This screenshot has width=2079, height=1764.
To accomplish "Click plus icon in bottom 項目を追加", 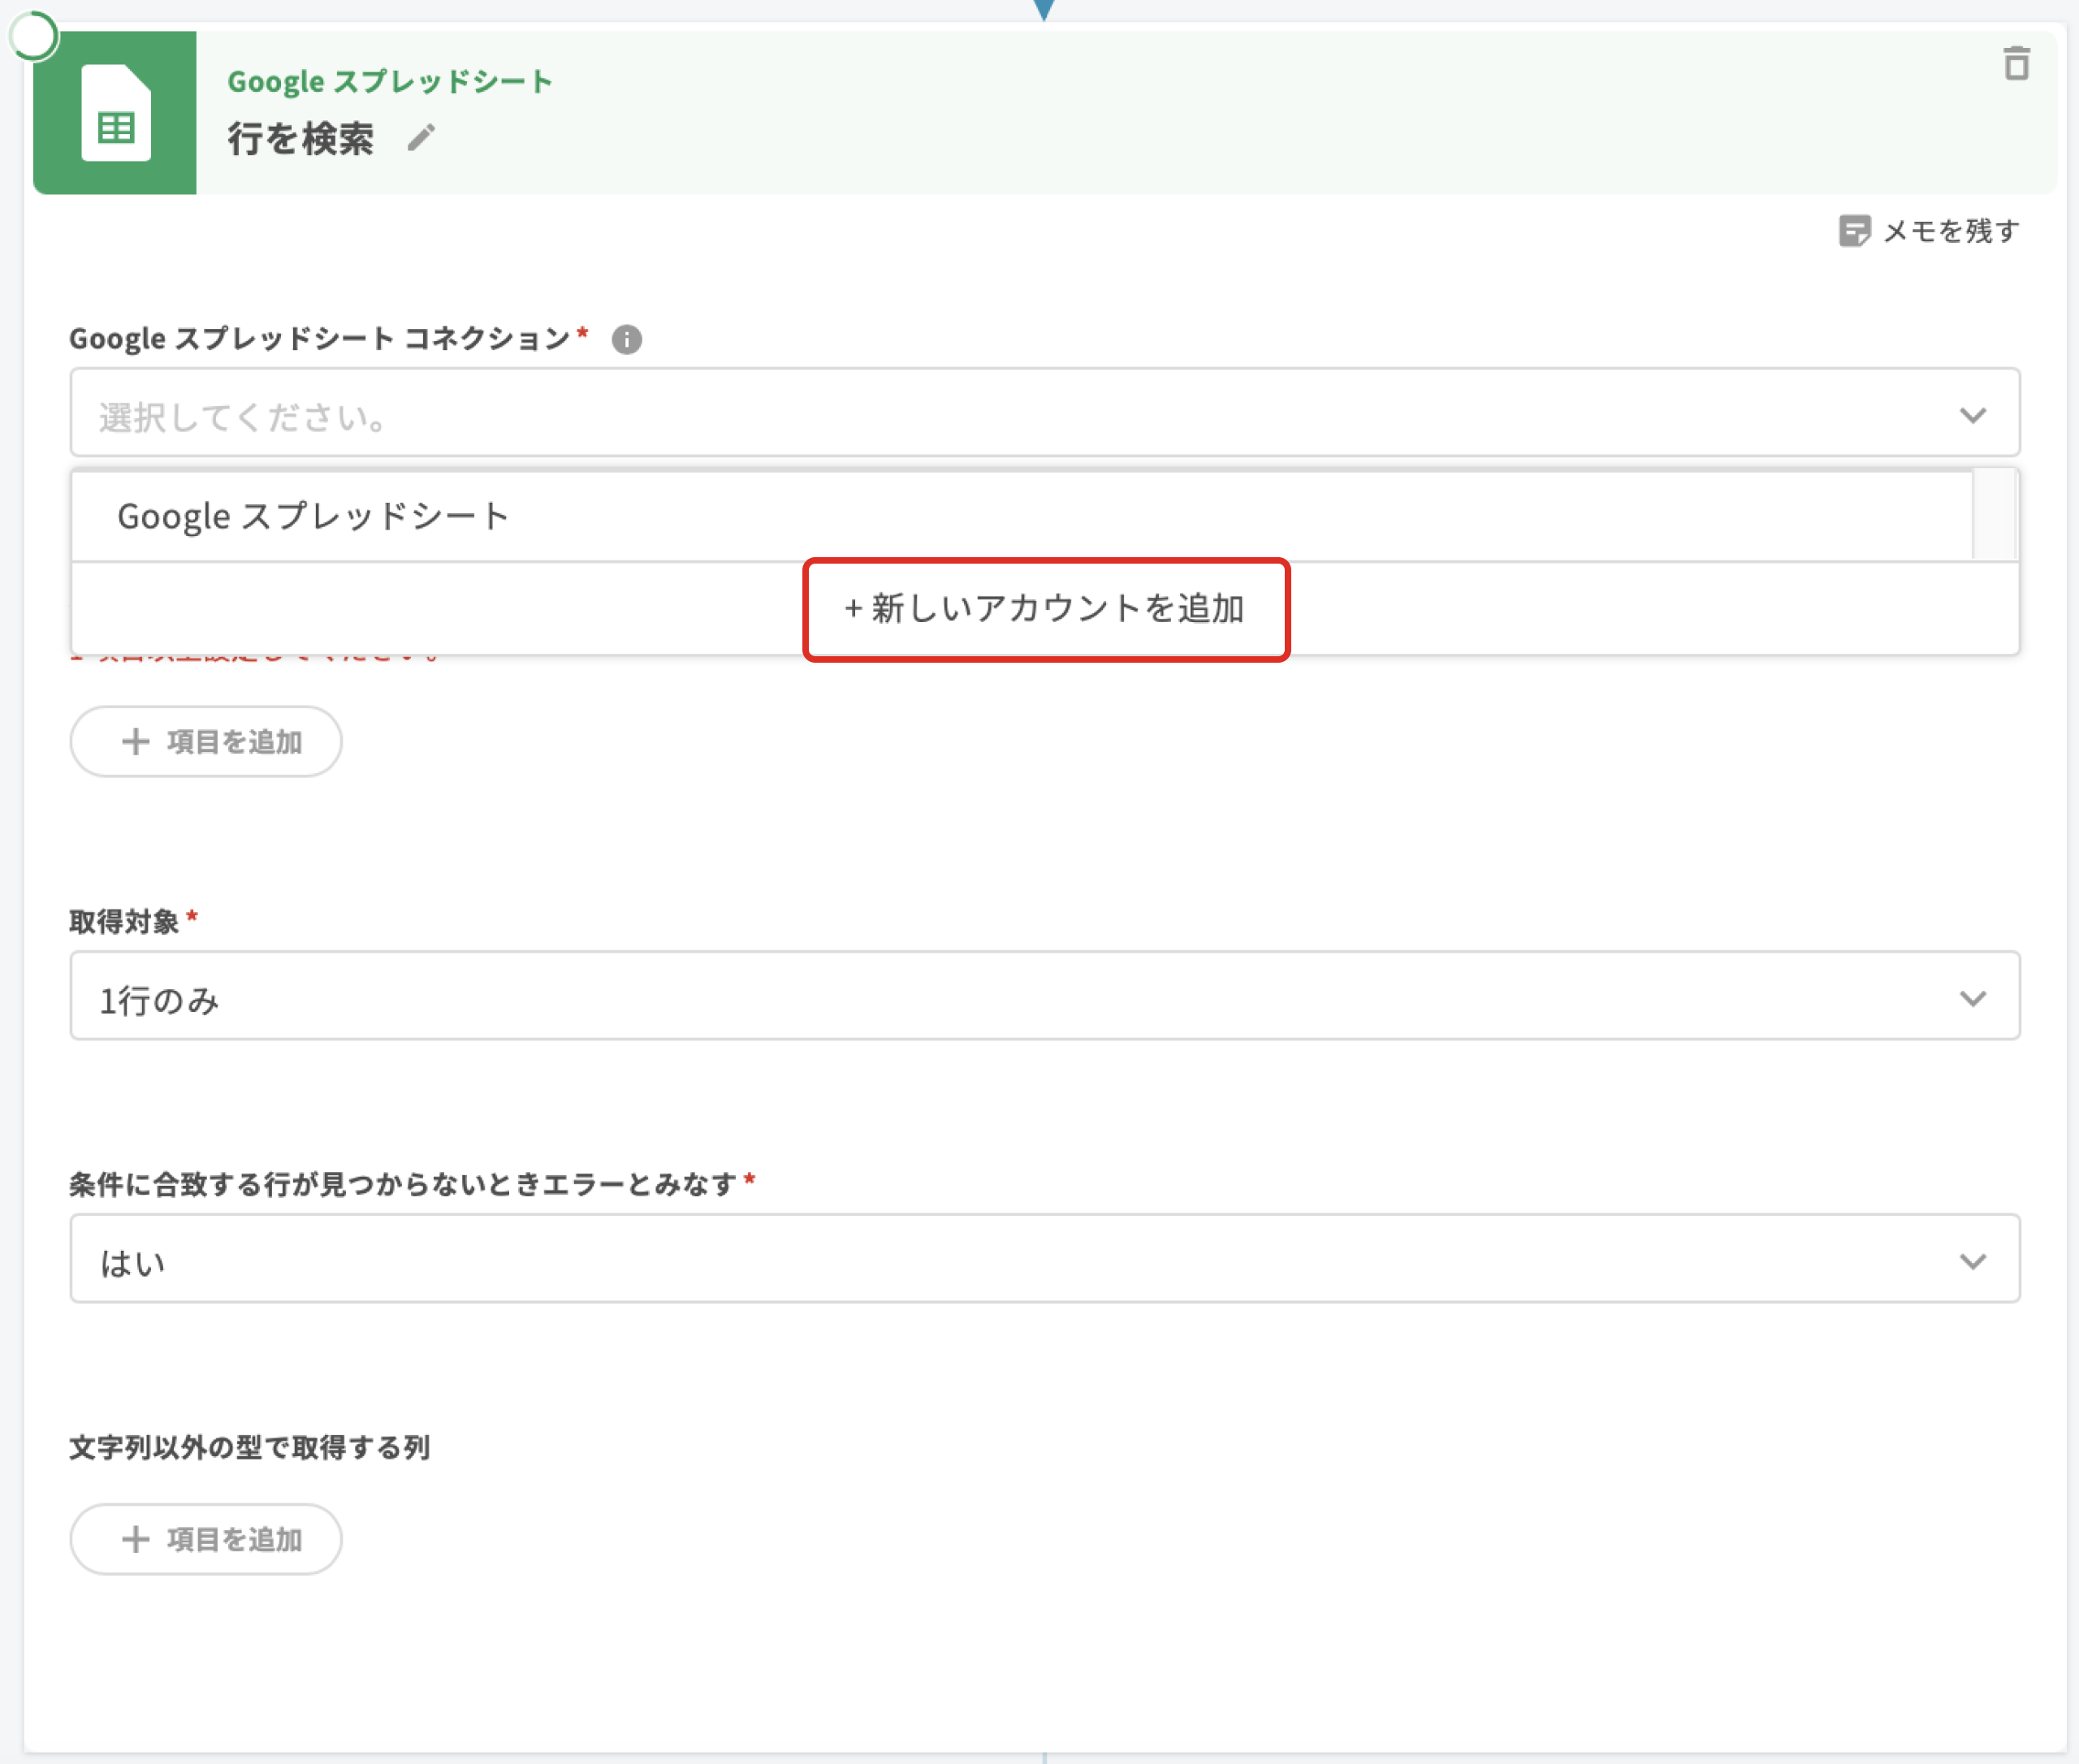I will click(135, 1539).
